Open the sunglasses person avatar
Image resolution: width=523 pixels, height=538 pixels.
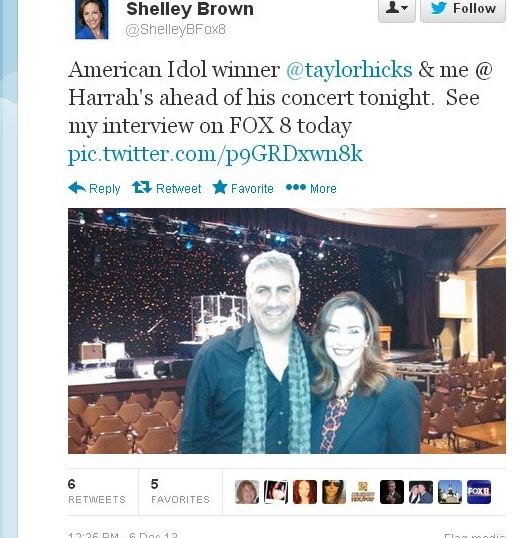[334, 492]
